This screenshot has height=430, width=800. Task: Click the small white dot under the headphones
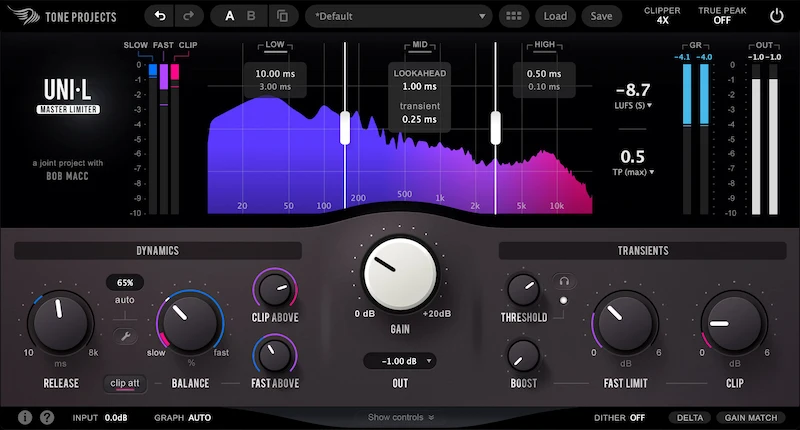coord(563,300)
